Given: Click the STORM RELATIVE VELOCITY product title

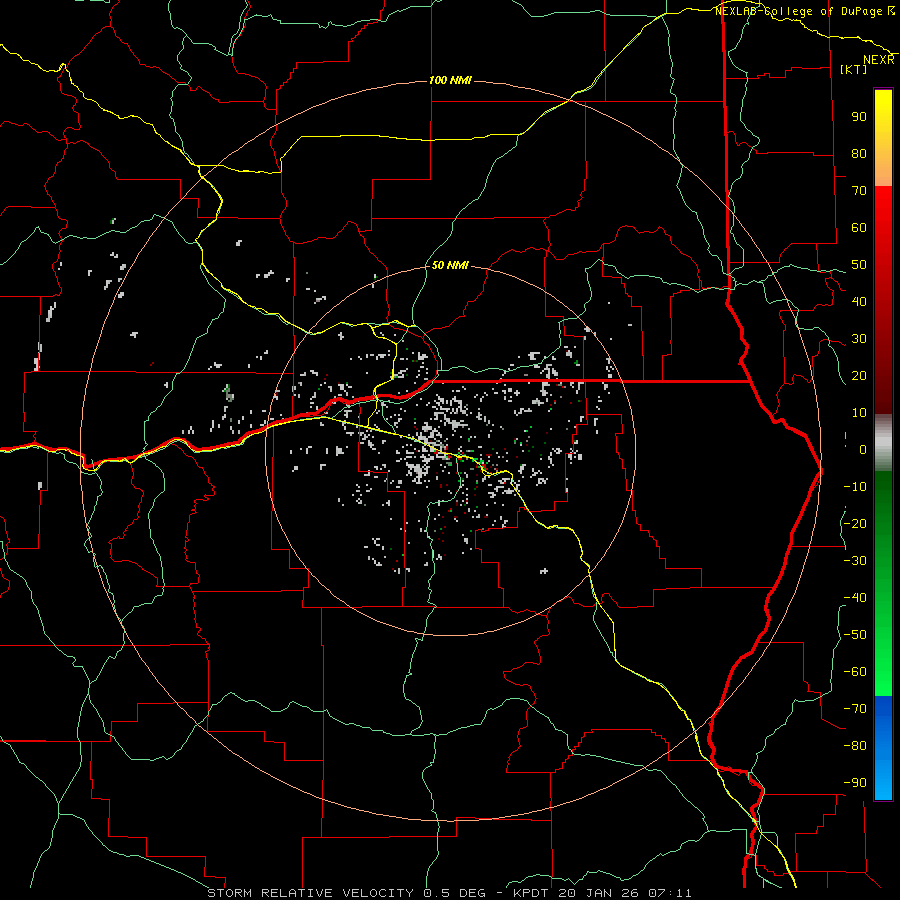Looking at the screenshot, I should coord(312,893).
